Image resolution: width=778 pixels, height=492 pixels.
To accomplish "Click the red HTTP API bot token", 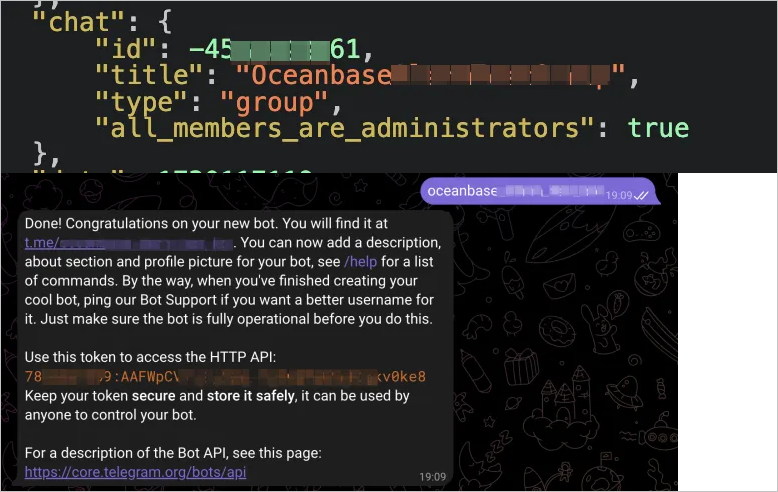I will point(225,377).
